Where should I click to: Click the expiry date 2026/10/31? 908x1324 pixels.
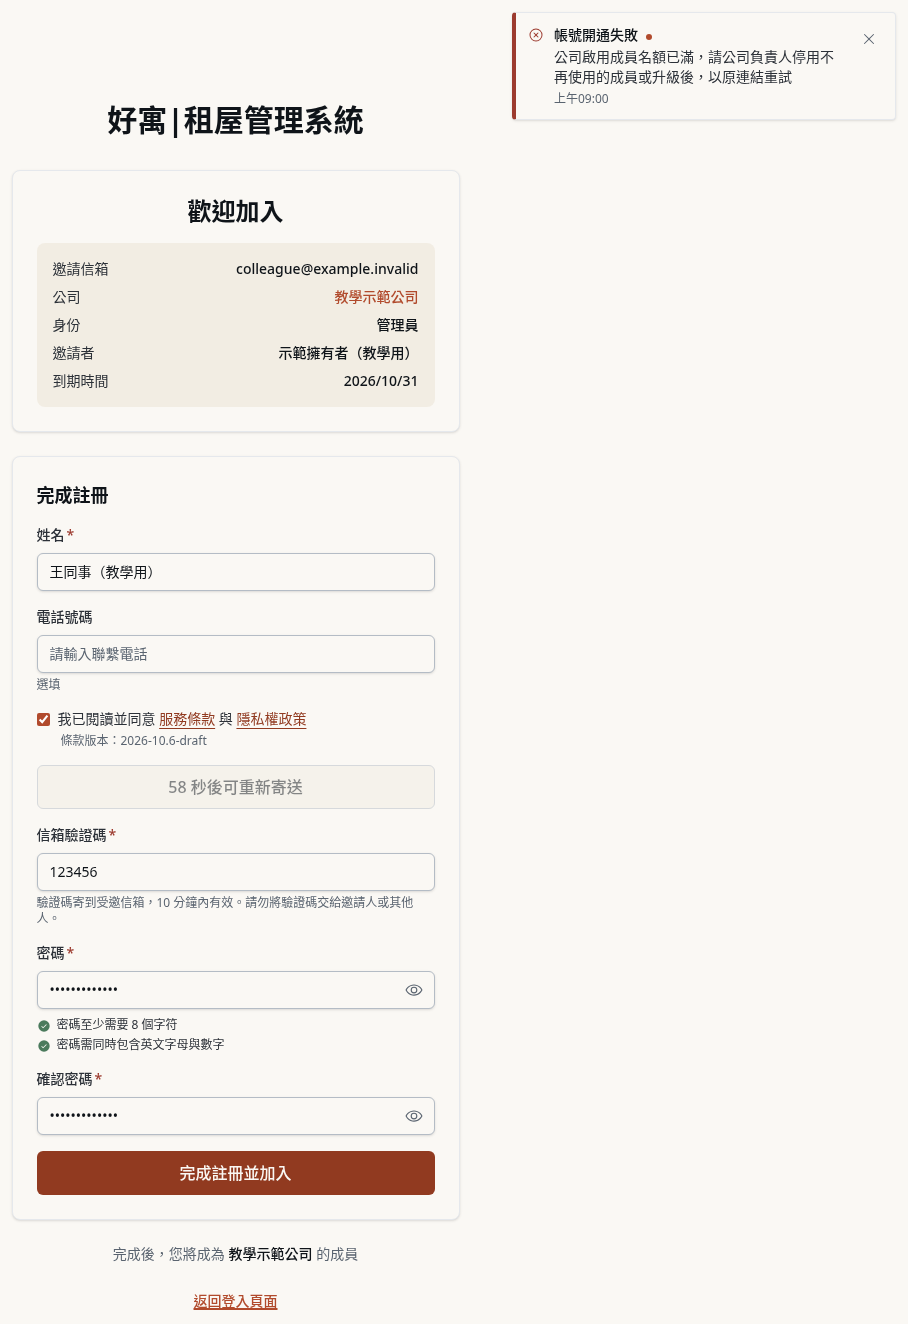tap(381, 381)
